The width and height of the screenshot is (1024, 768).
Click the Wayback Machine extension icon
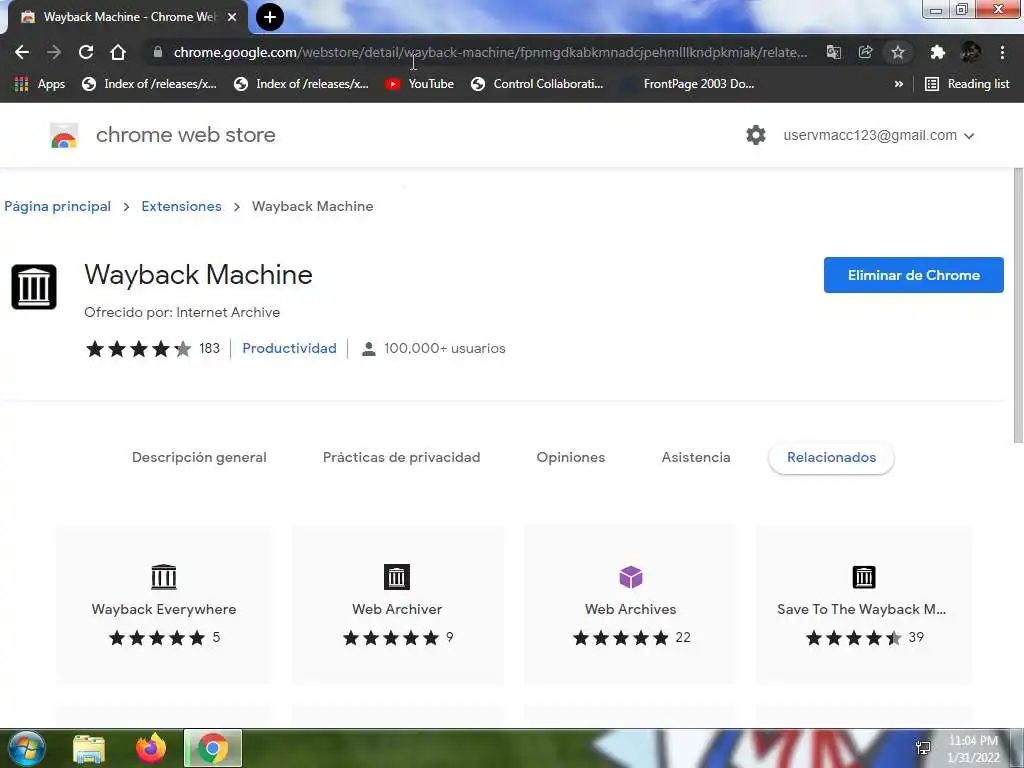pyautogui.click(x=34, y=287)
